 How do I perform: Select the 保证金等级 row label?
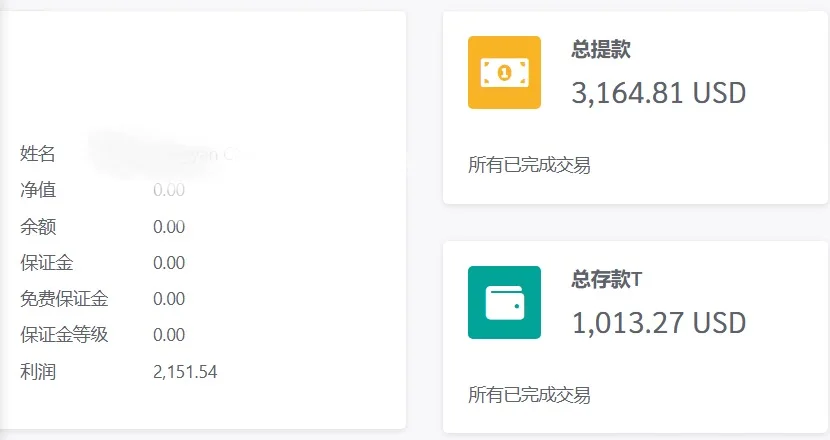[x=64, y=335]
